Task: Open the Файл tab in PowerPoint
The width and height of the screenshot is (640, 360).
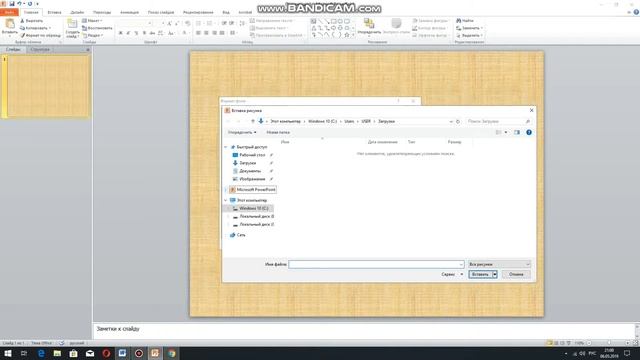Action: 9,12
